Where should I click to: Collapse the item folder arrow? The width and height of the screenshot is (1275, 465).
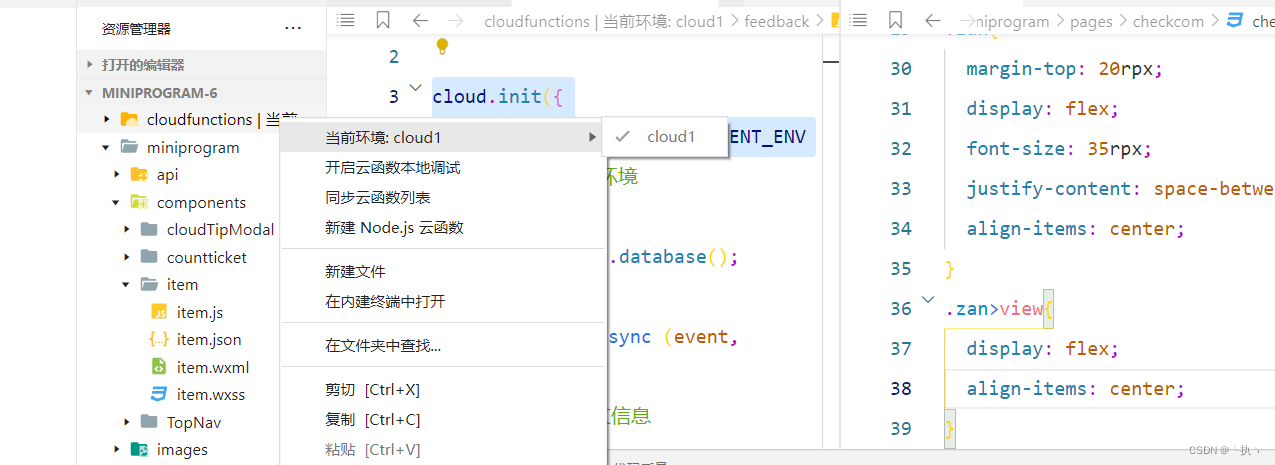[127, 284]
